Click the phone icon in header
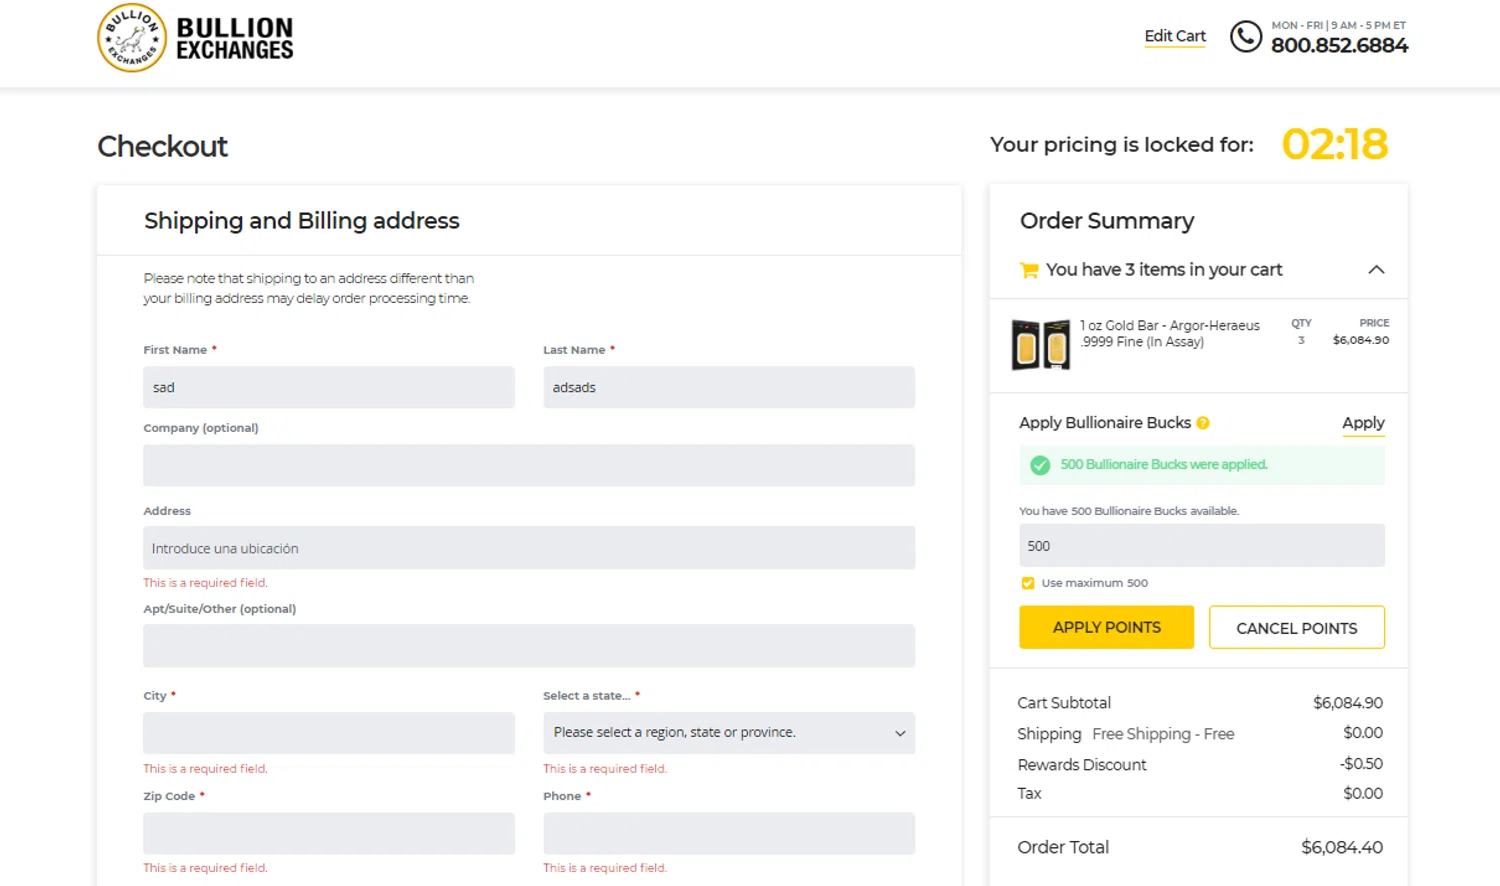 [x=1245, y=37]
